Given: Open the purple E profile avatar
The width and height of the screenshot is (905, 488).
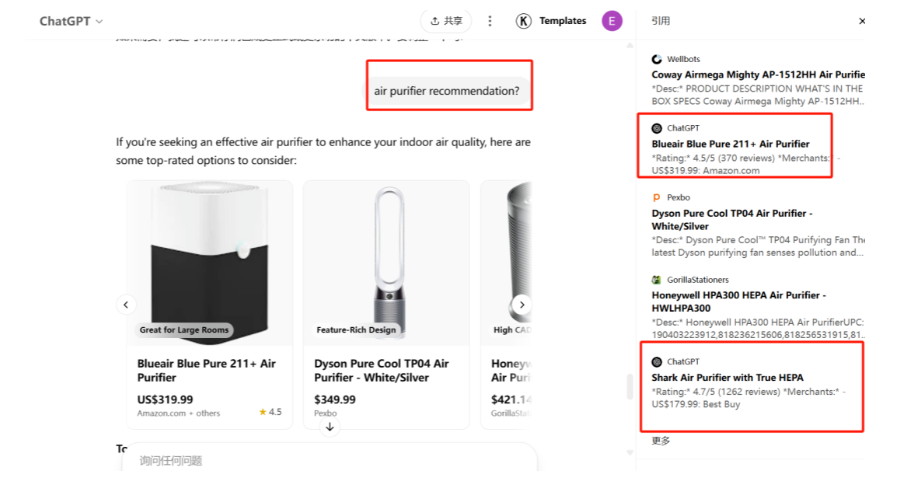Looking at the screenshot, I should pyautogui.click(x=612, y=21).
